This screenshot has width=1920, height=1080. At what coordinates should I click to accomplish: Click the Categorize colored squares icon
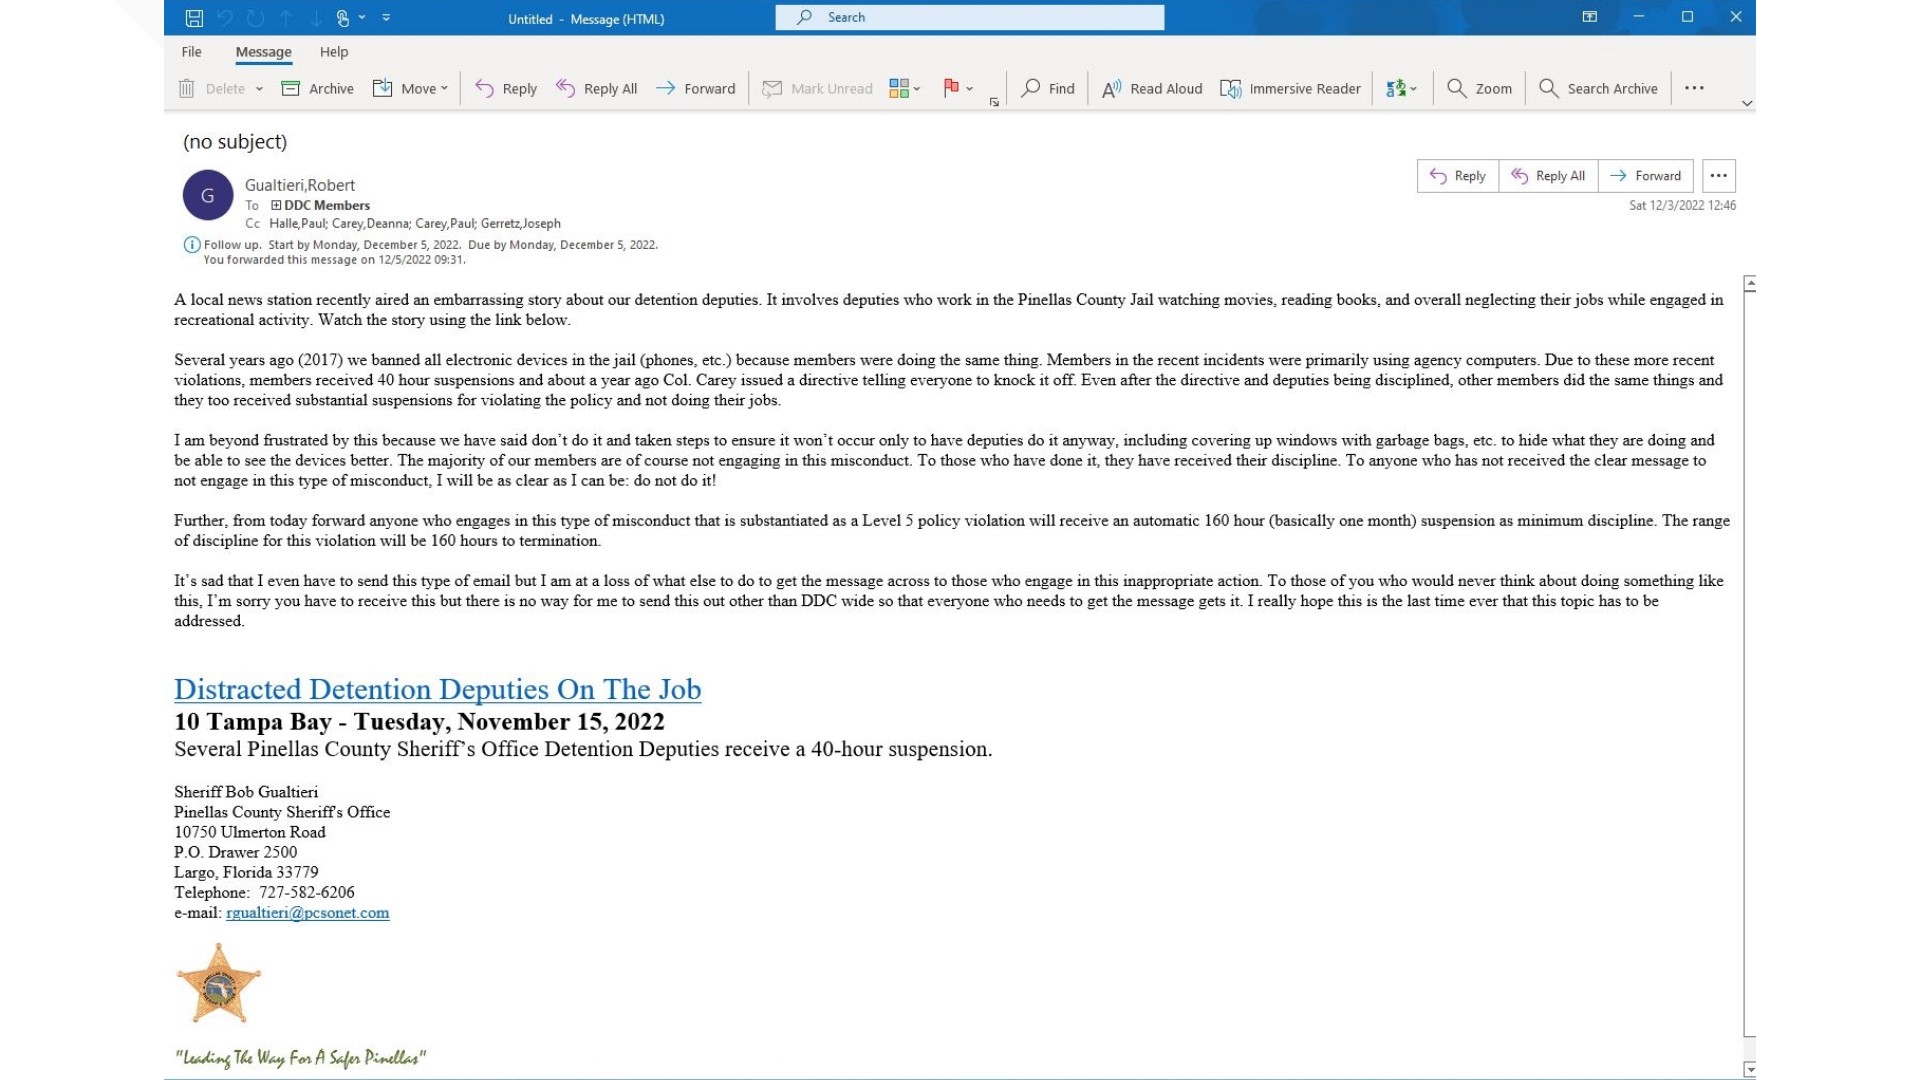point(899,88)
